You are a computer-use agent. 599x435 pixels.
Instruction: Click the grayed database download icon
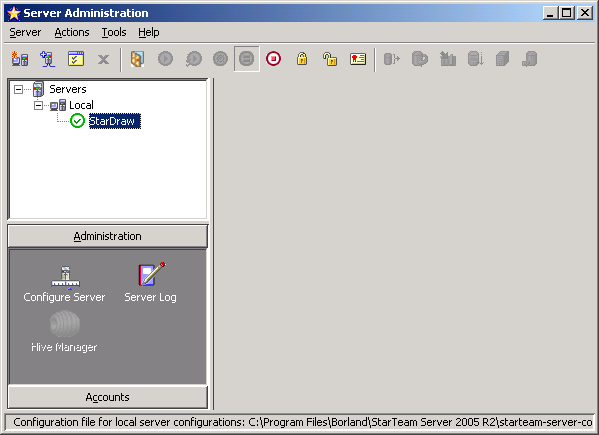click(x=476, y=59)
